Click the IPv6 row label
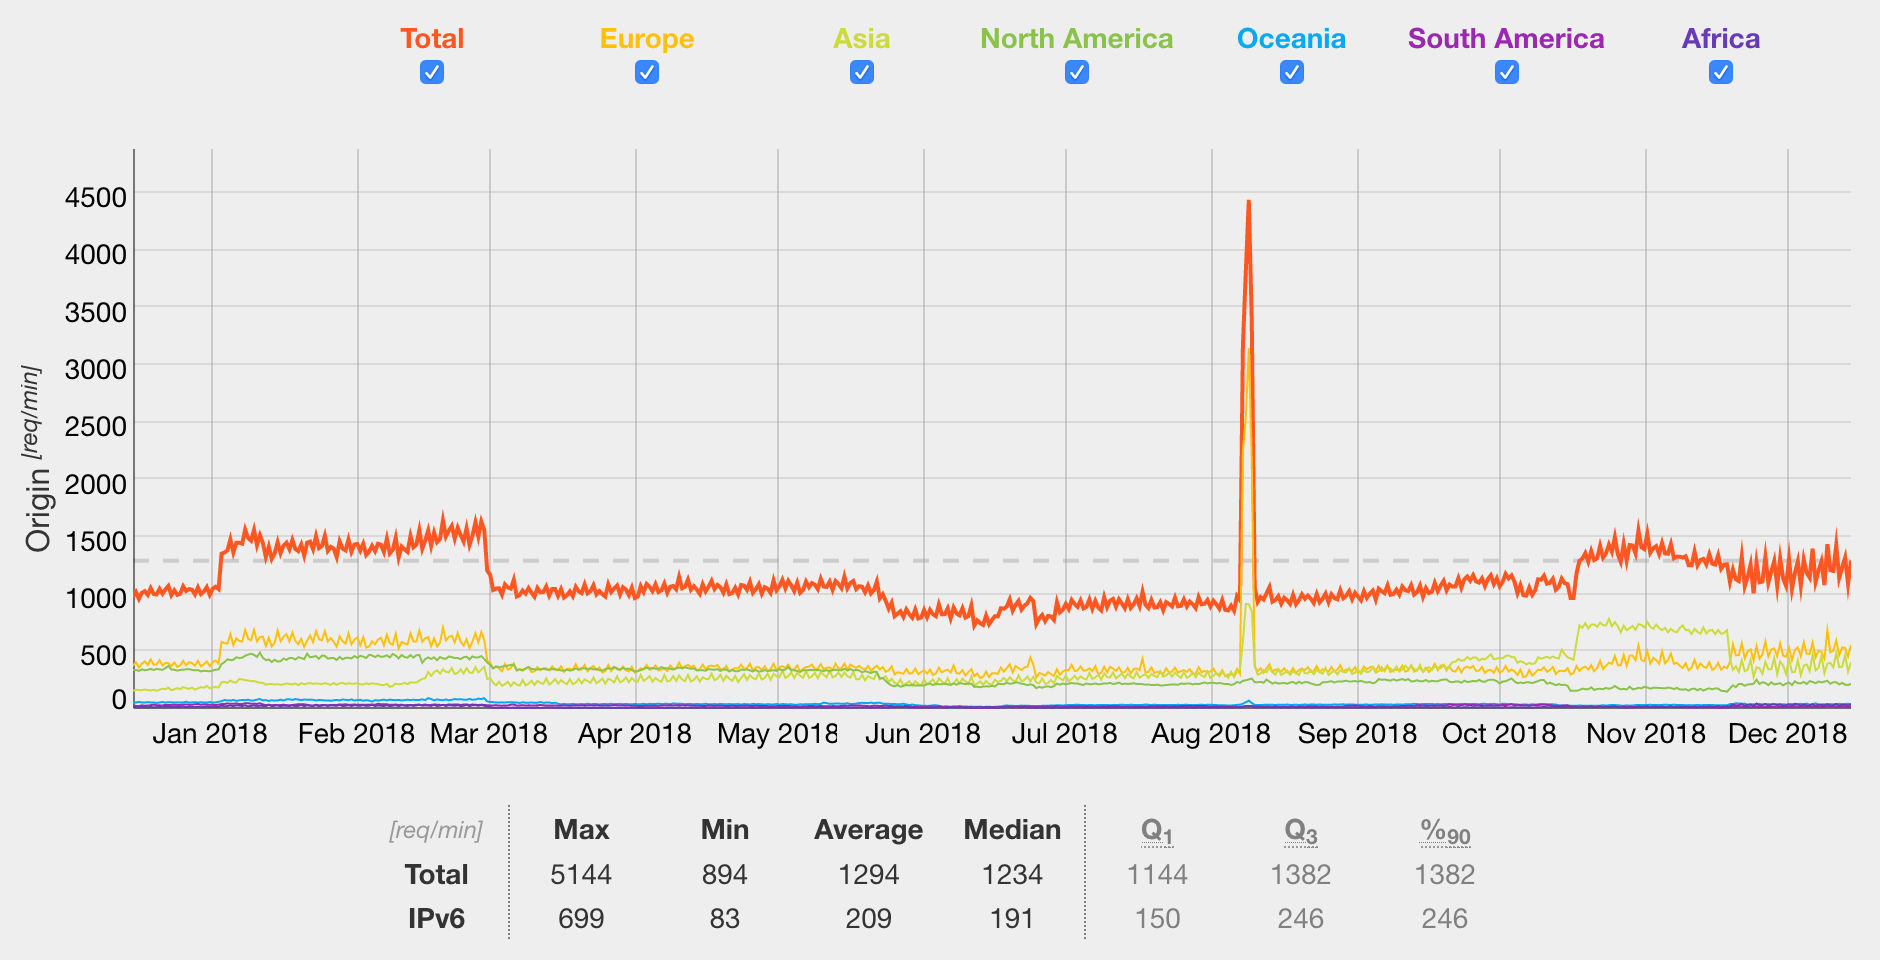Viewport: 1880px width, 960px height. (437, 919)
